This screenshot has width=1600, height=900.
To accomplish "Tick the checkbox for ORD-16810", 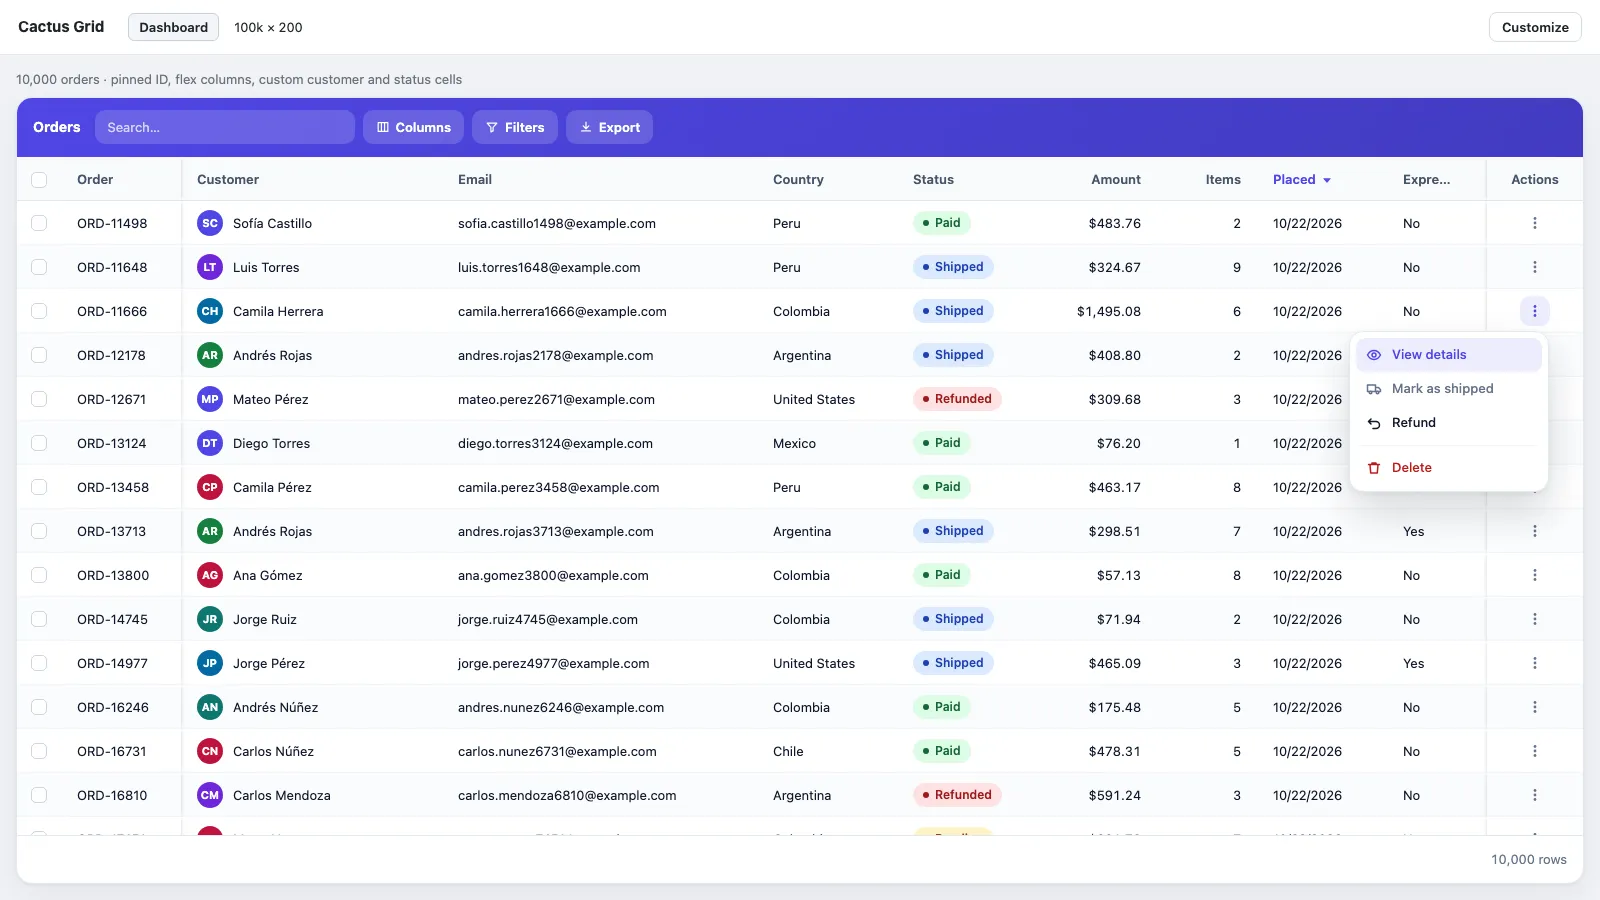I will (39, 795).
